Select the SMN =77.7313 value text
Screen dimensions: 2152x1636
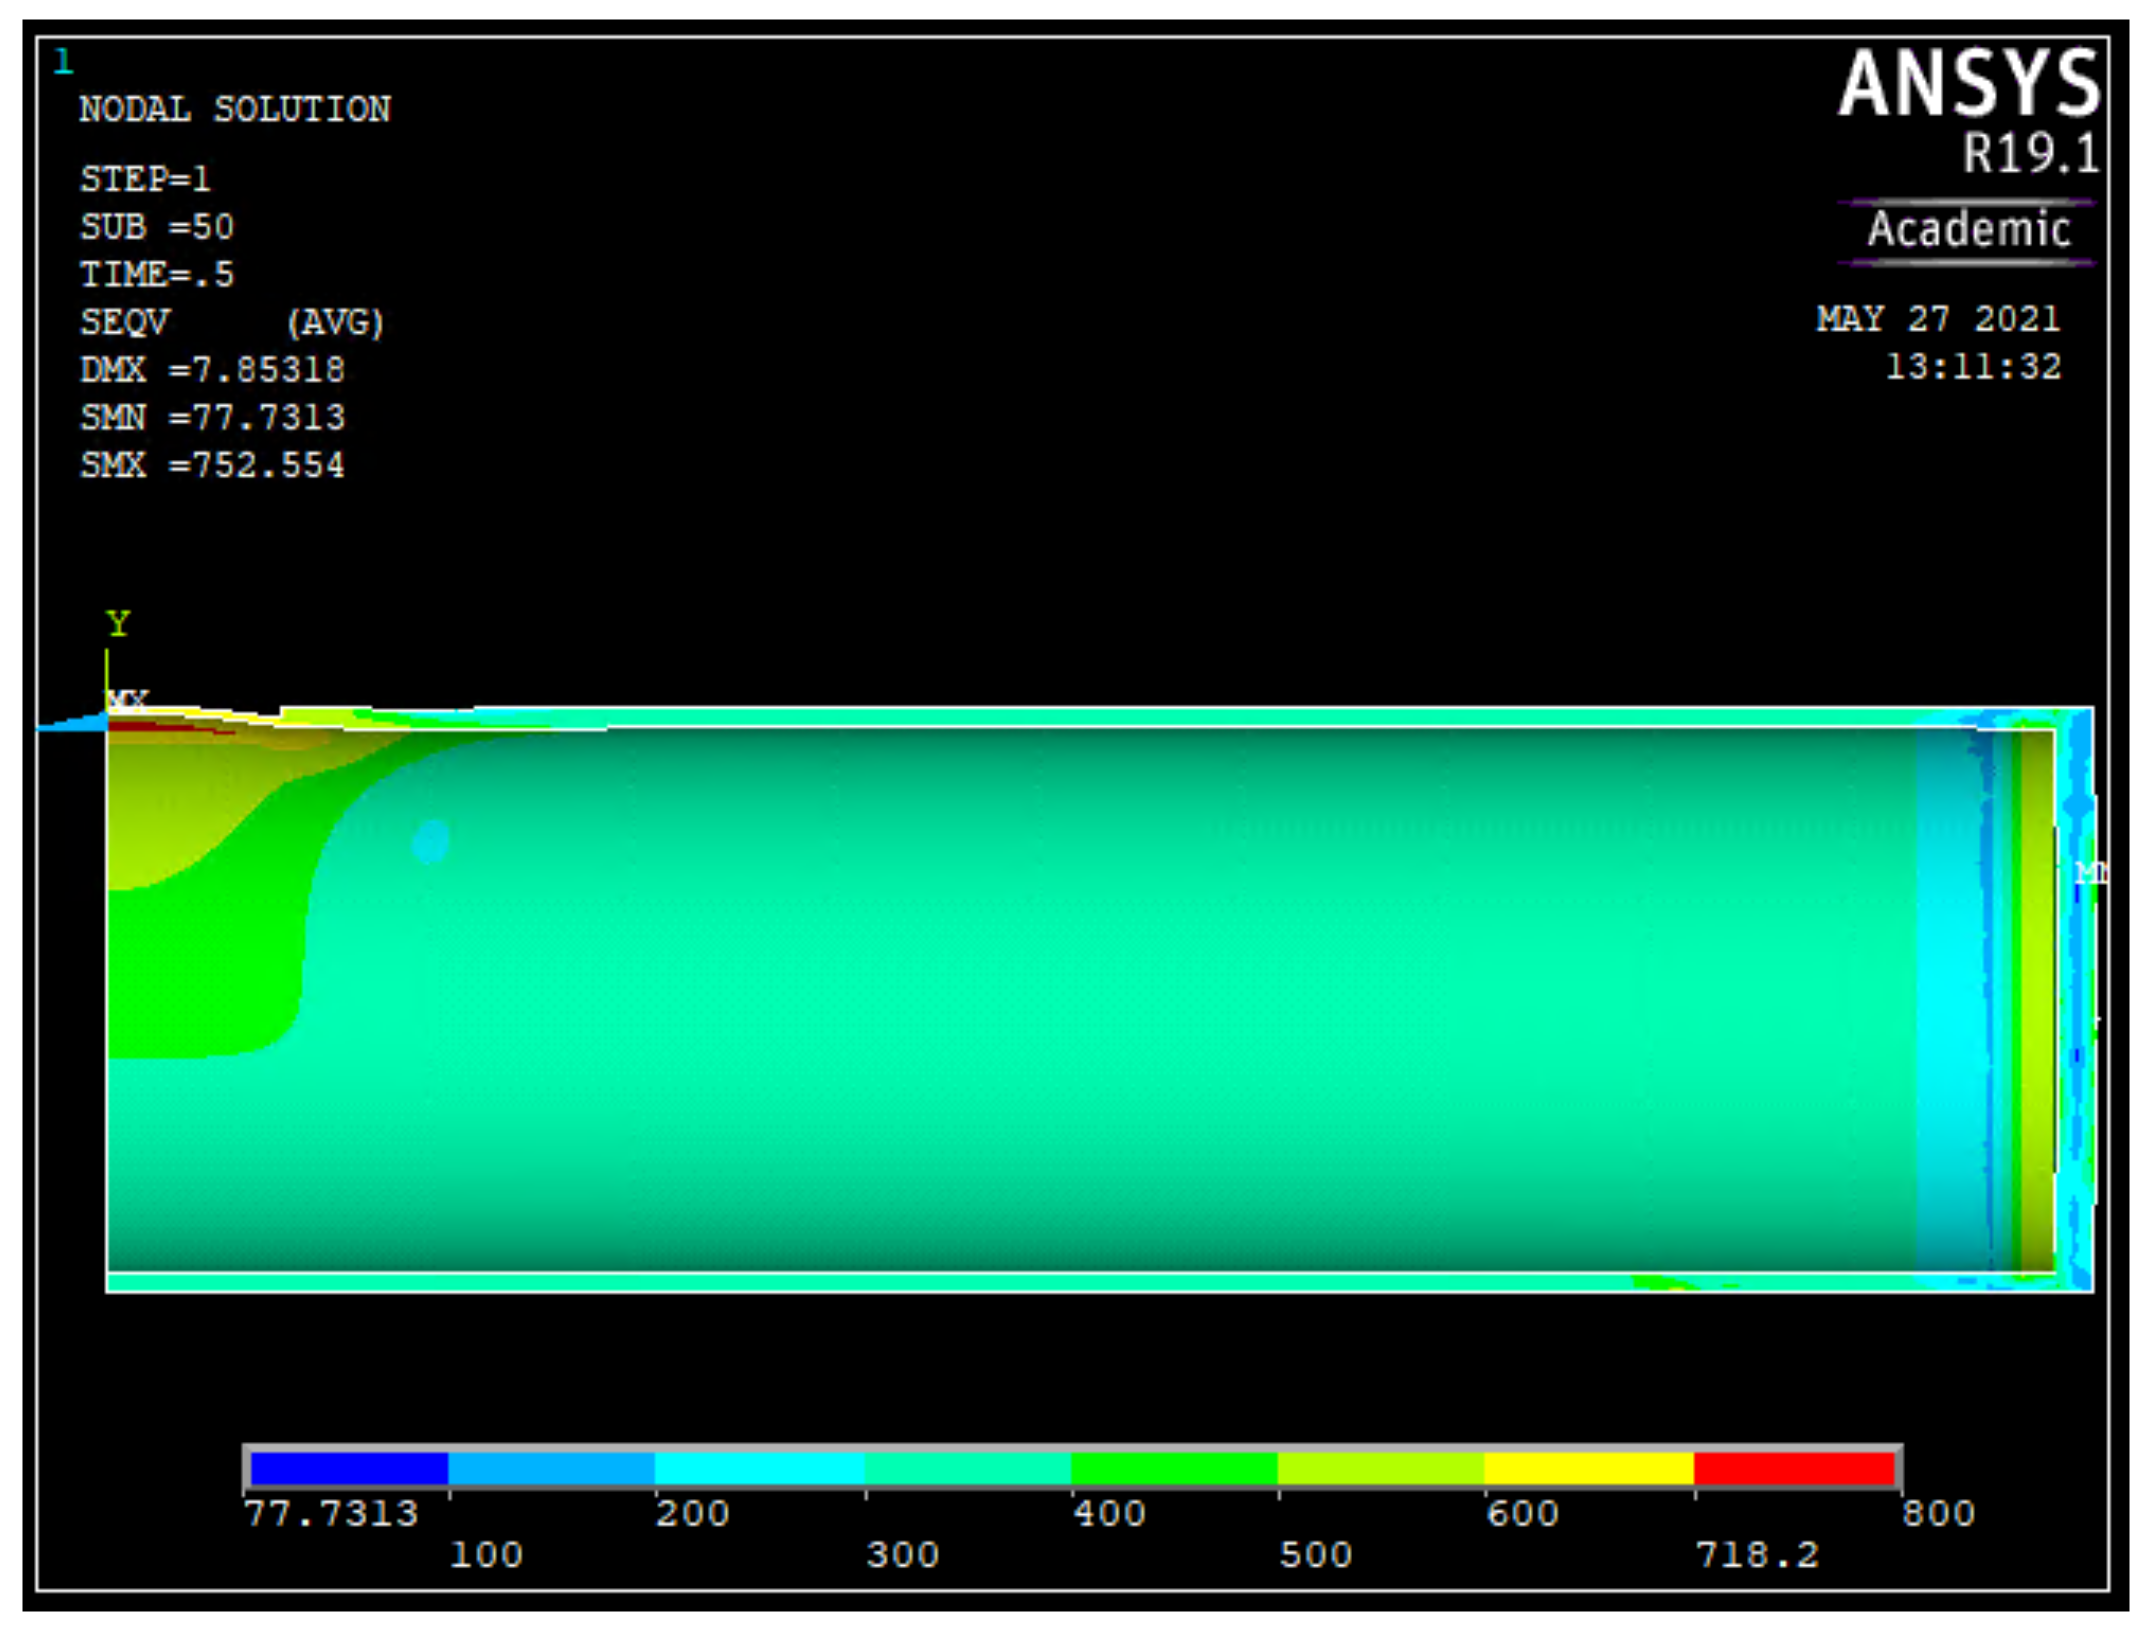point(212,417)
